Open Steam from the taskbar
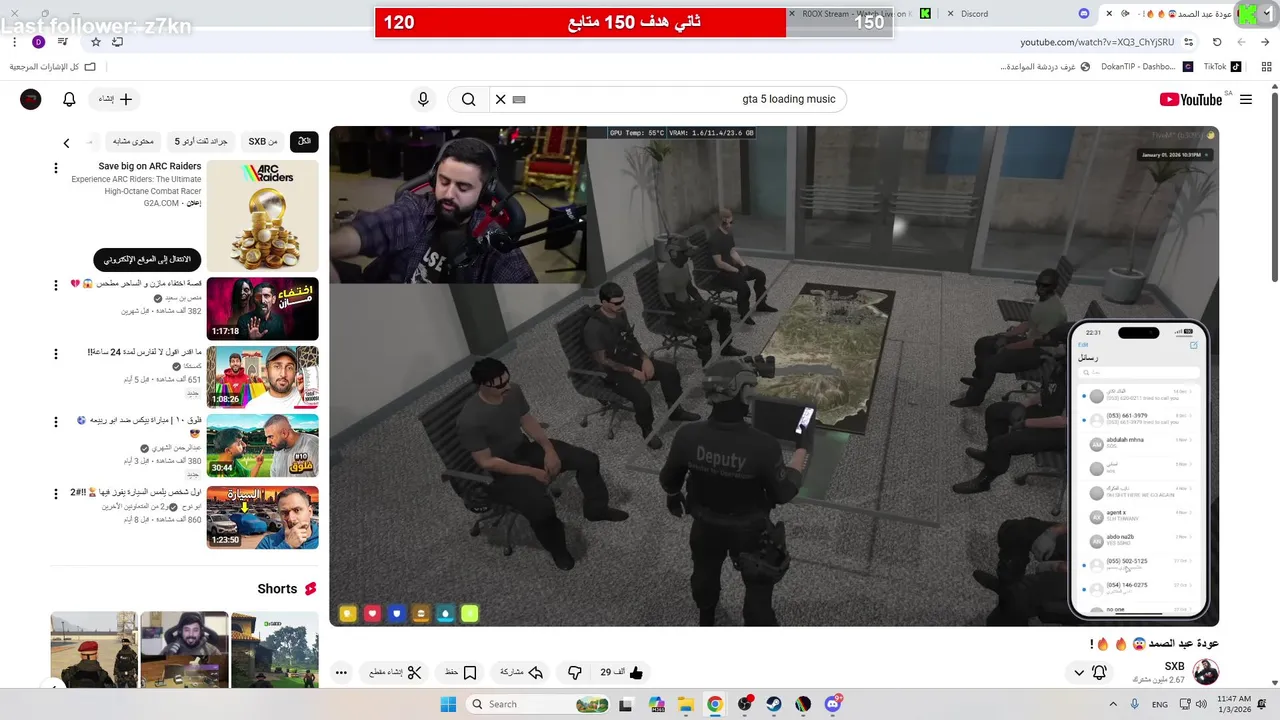Image resolution: width=1280 pixels, height=720 pixels. pos(774,704)
